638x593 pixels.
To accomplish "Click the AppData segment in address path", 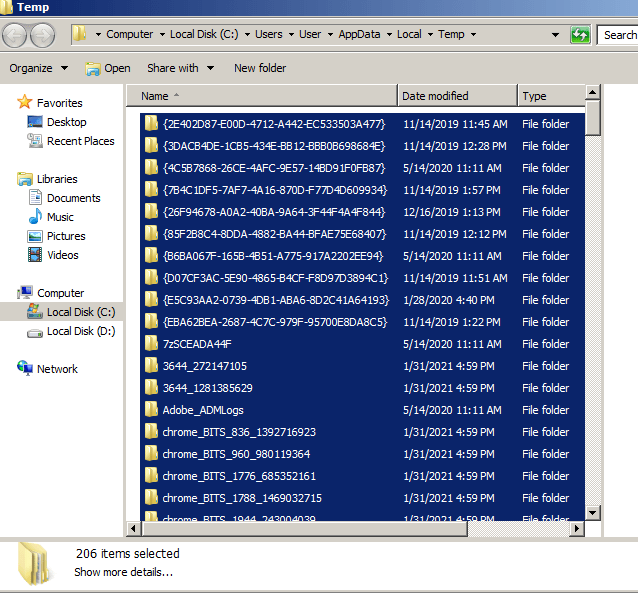I will (360, 34).
